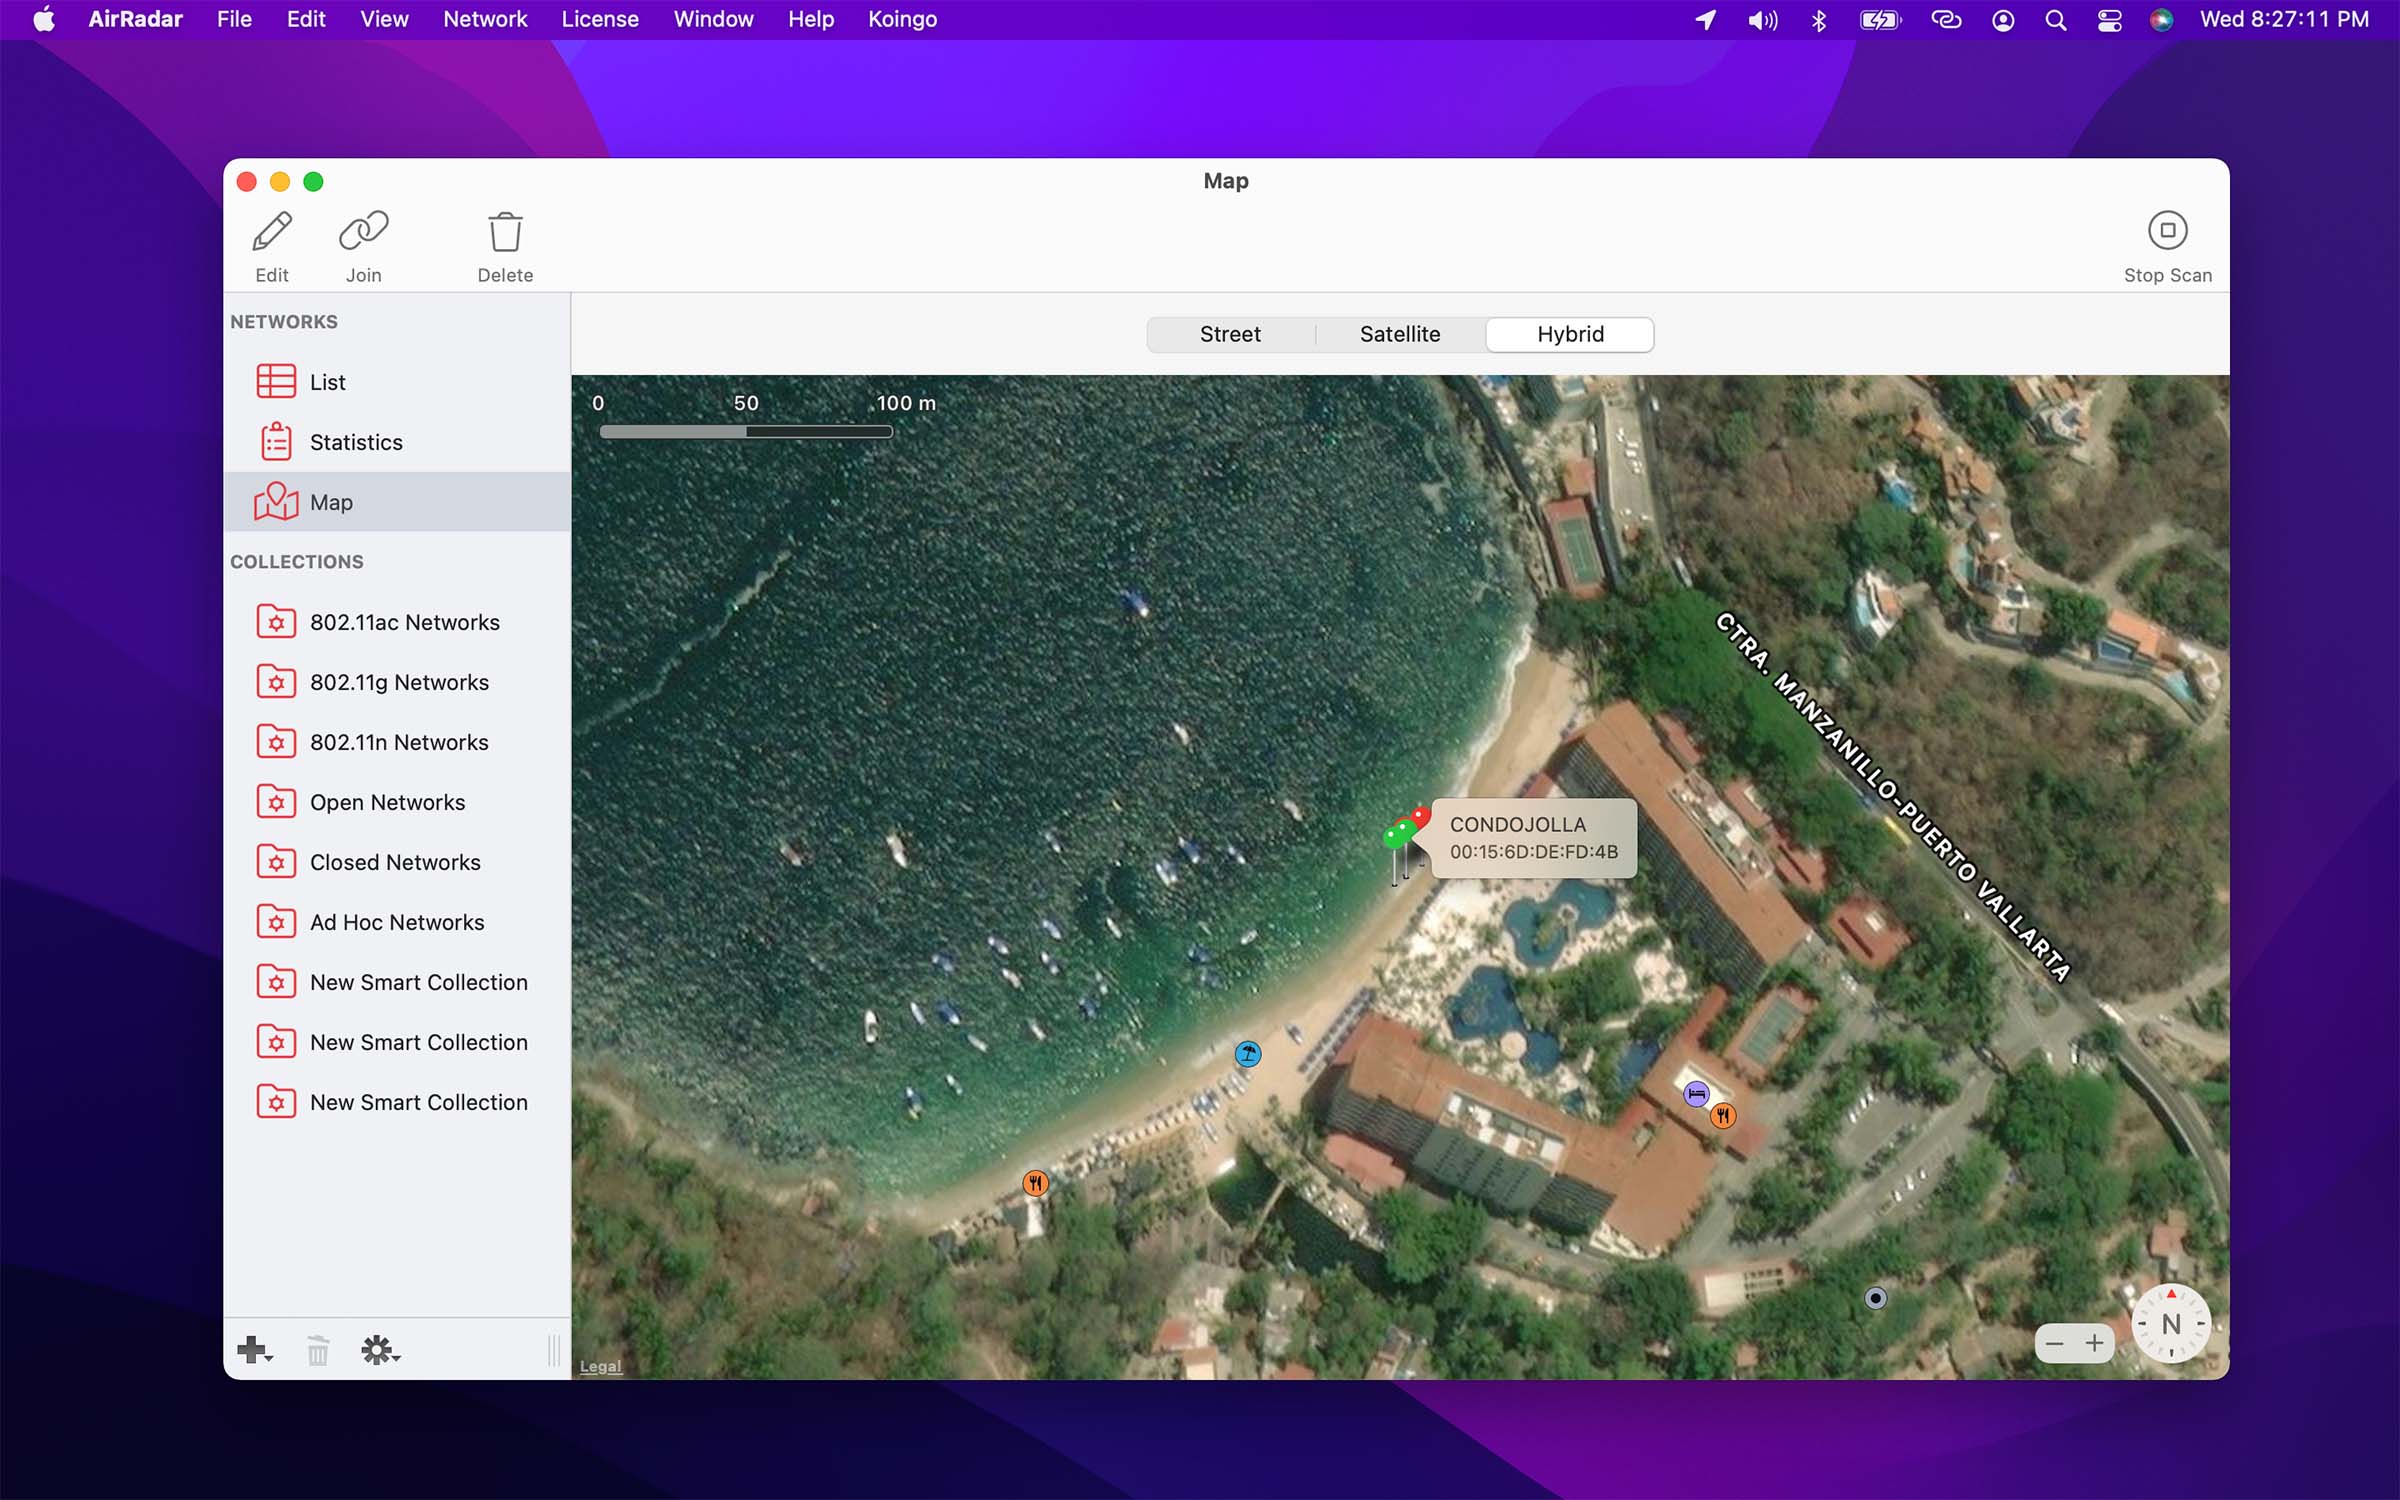
Task: Open the Koingo menu
Action: point(901,19)
